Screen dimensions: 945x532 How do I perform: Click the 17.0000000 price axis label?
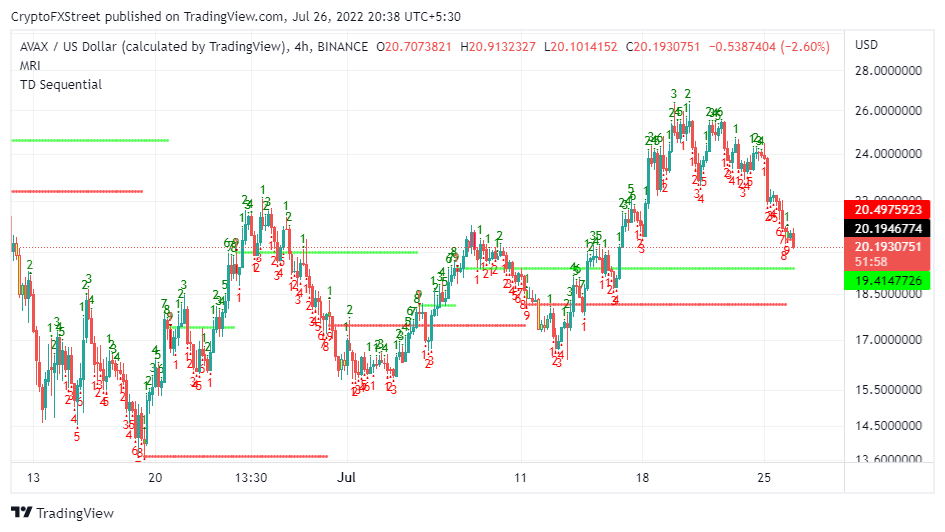[888, 340]
